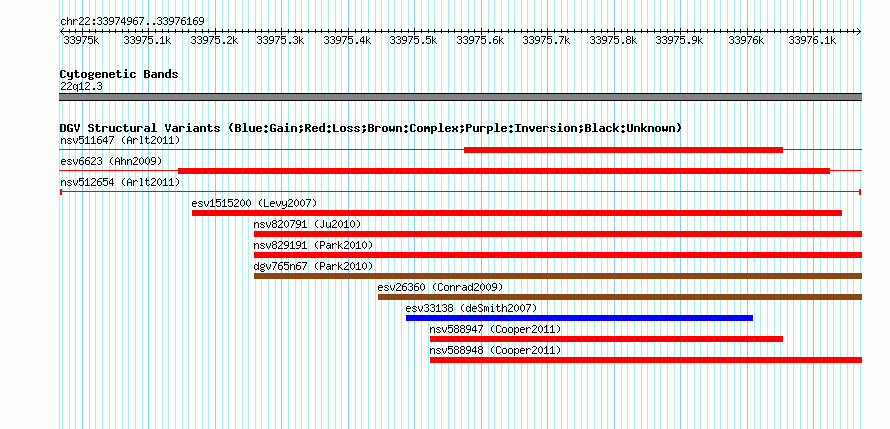Click the 33975.9k ruler tick label
This screenshot has height=429, width=890.
679,41
